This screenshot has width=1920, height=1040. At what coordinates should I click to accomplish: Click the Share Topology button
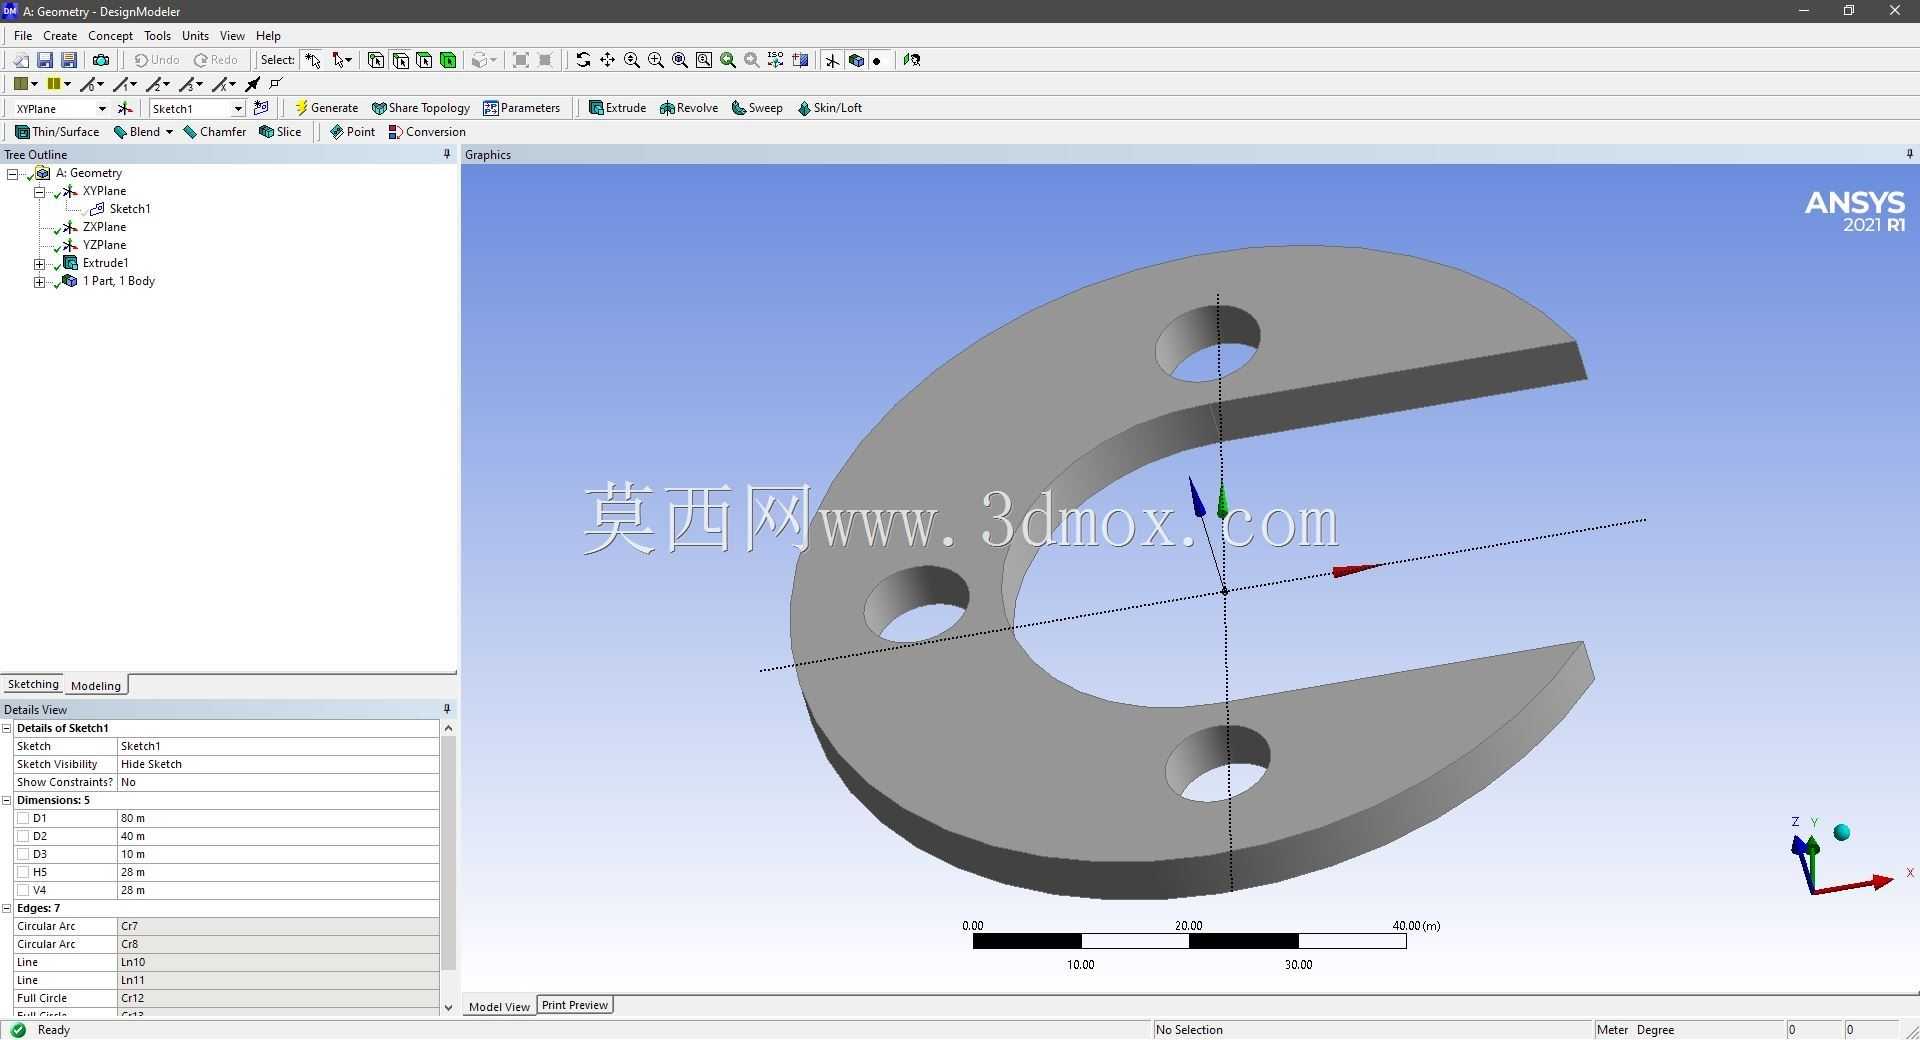coord(420,108)
